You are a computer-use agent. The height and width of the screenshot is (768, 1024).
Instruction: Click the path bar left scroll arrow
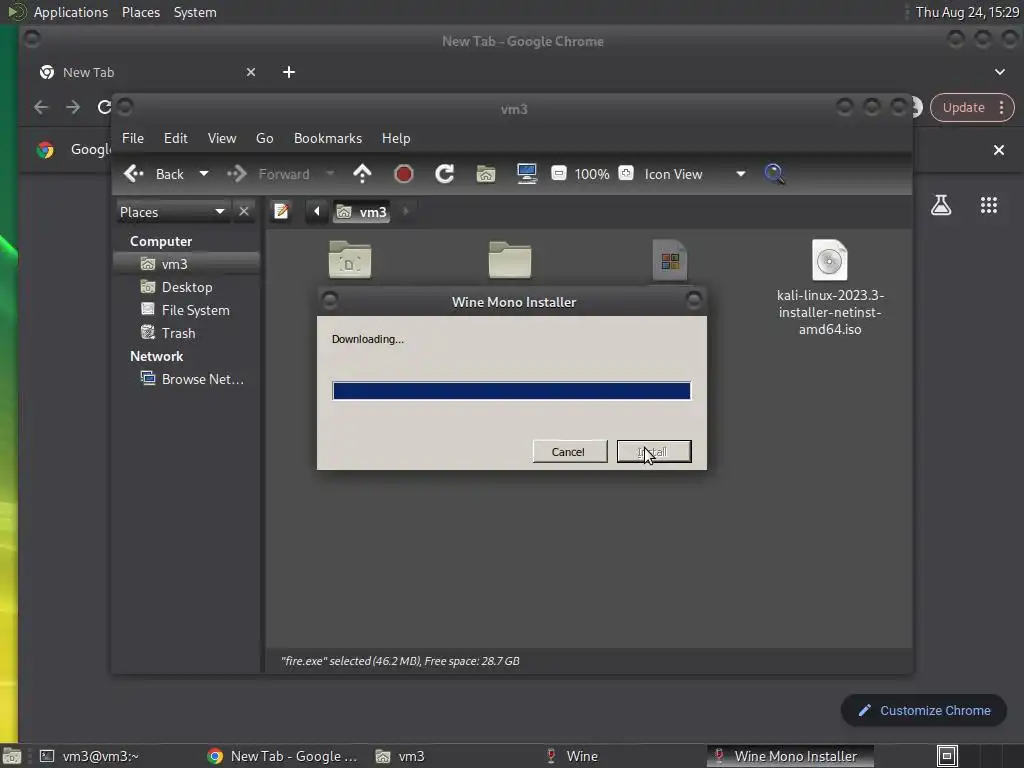(317, 212)
